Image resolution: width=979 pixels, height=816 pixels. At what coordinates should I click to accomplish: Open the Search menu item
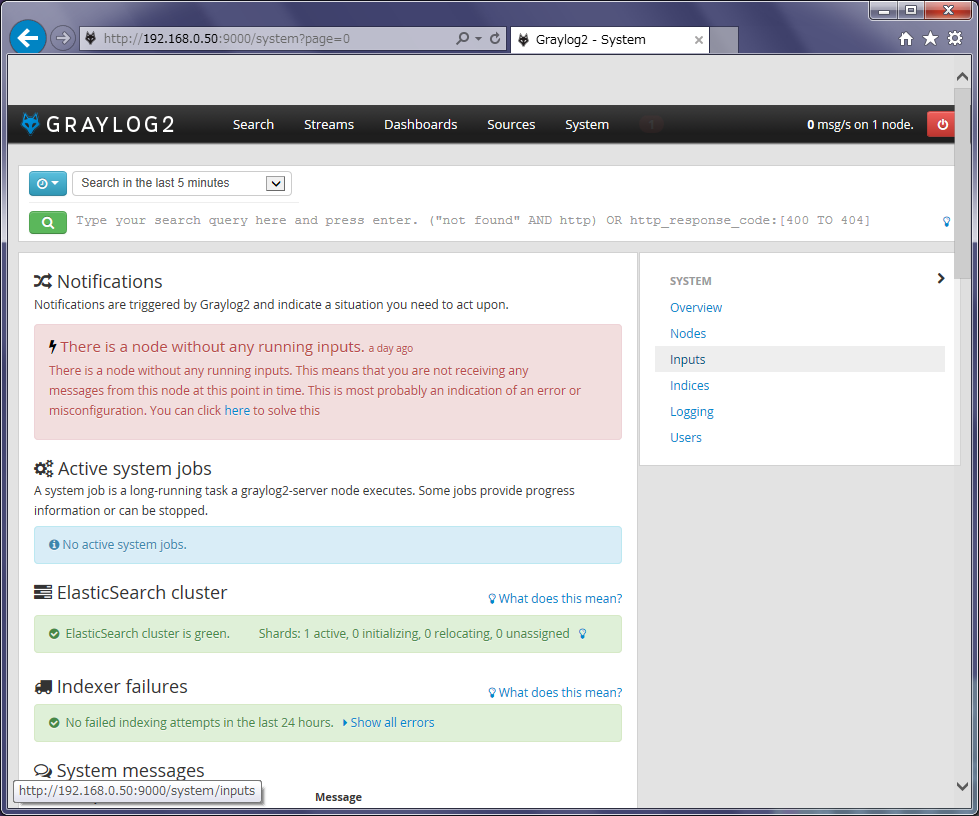(x=253, y=124)
